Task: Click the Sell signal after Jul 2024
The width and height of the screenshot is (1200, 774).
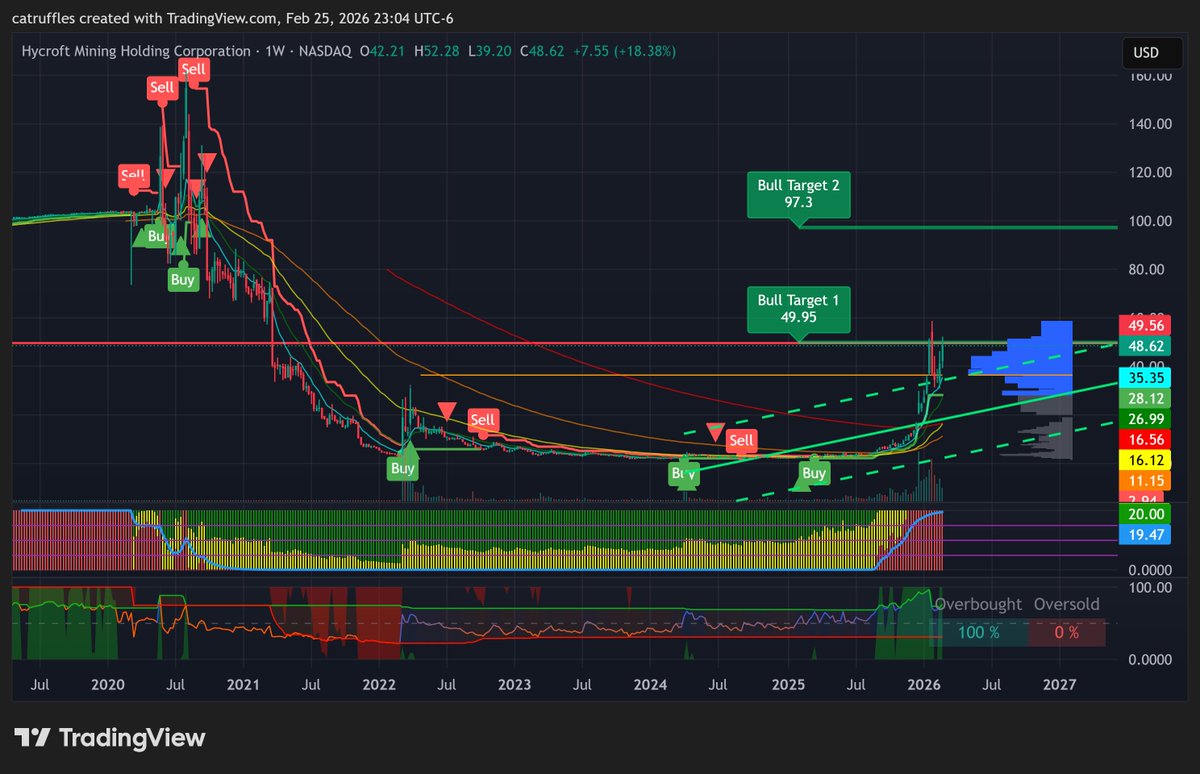Action: (x=742, y=440)
